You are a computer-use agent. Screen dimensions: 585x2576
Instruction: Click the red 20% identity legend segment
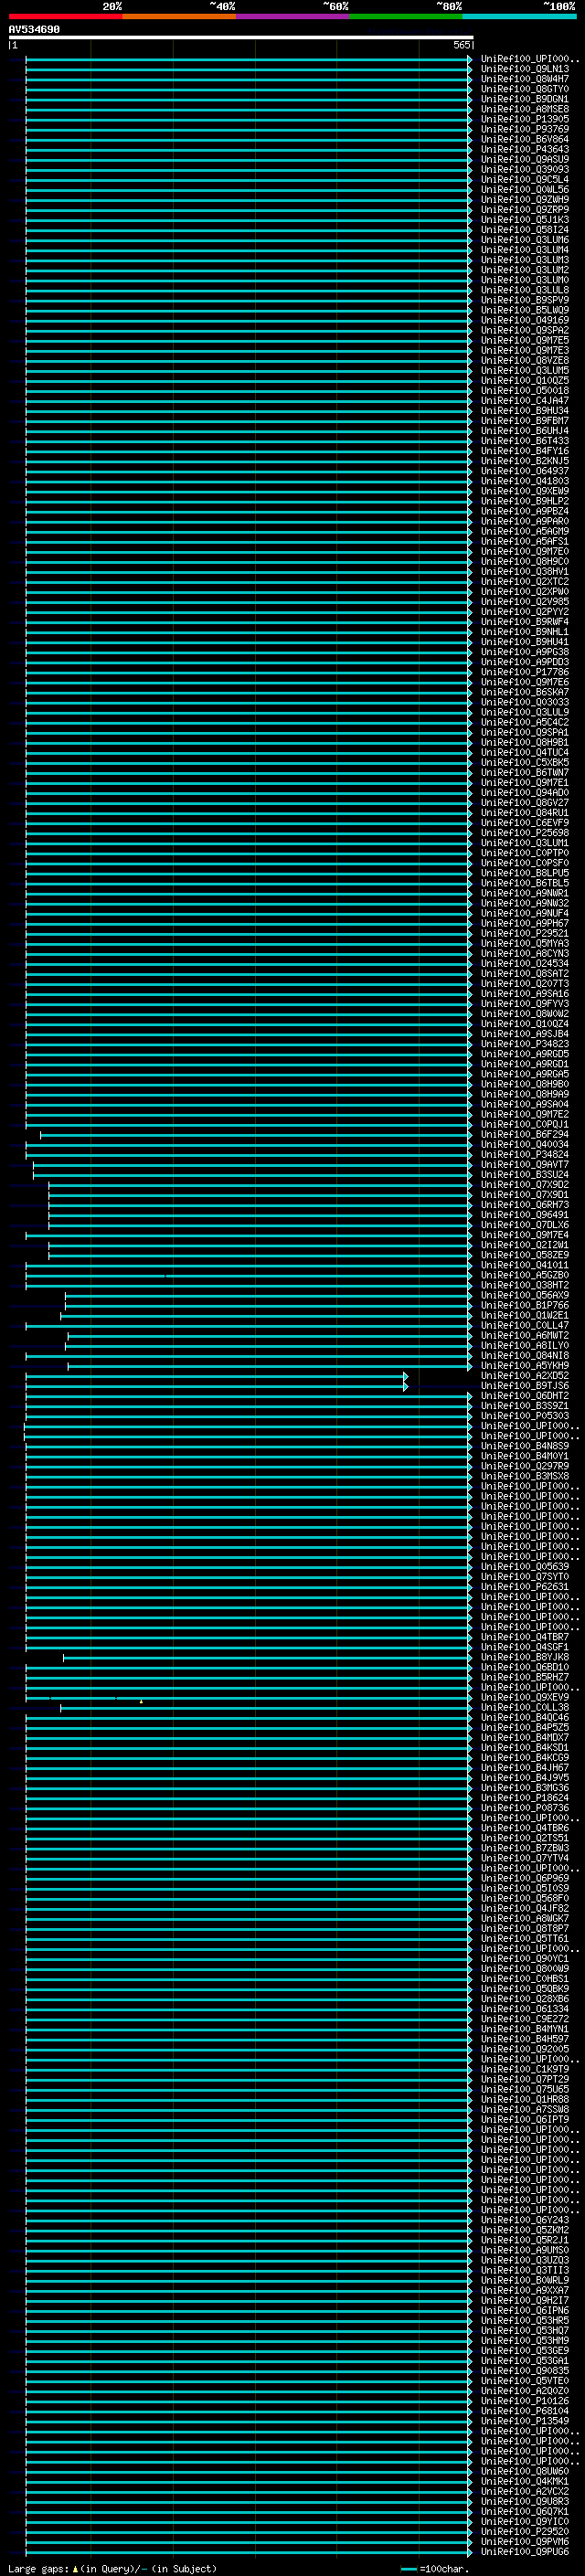[x=66, y=16]
